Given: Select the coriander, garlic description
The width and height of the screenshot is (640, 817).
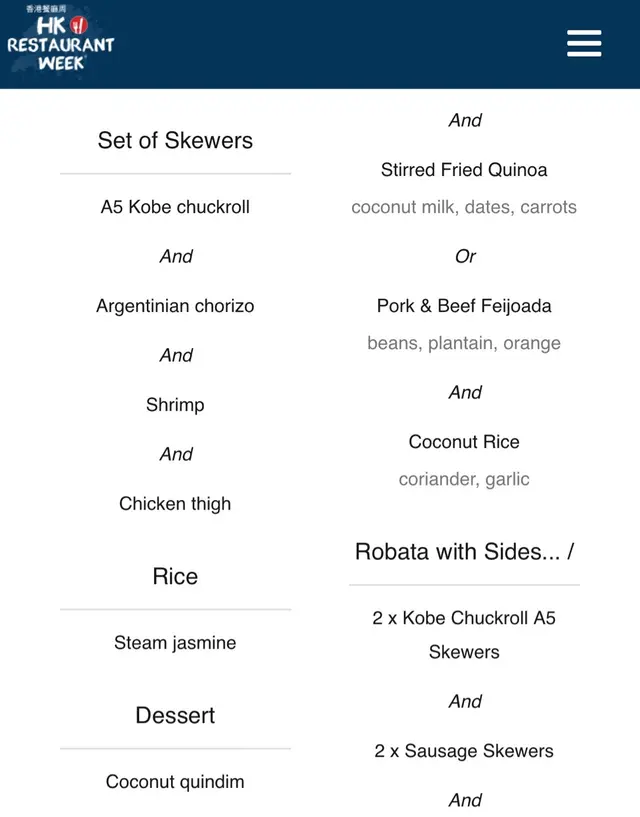Looking at the screenshot, I should [464, 479].
